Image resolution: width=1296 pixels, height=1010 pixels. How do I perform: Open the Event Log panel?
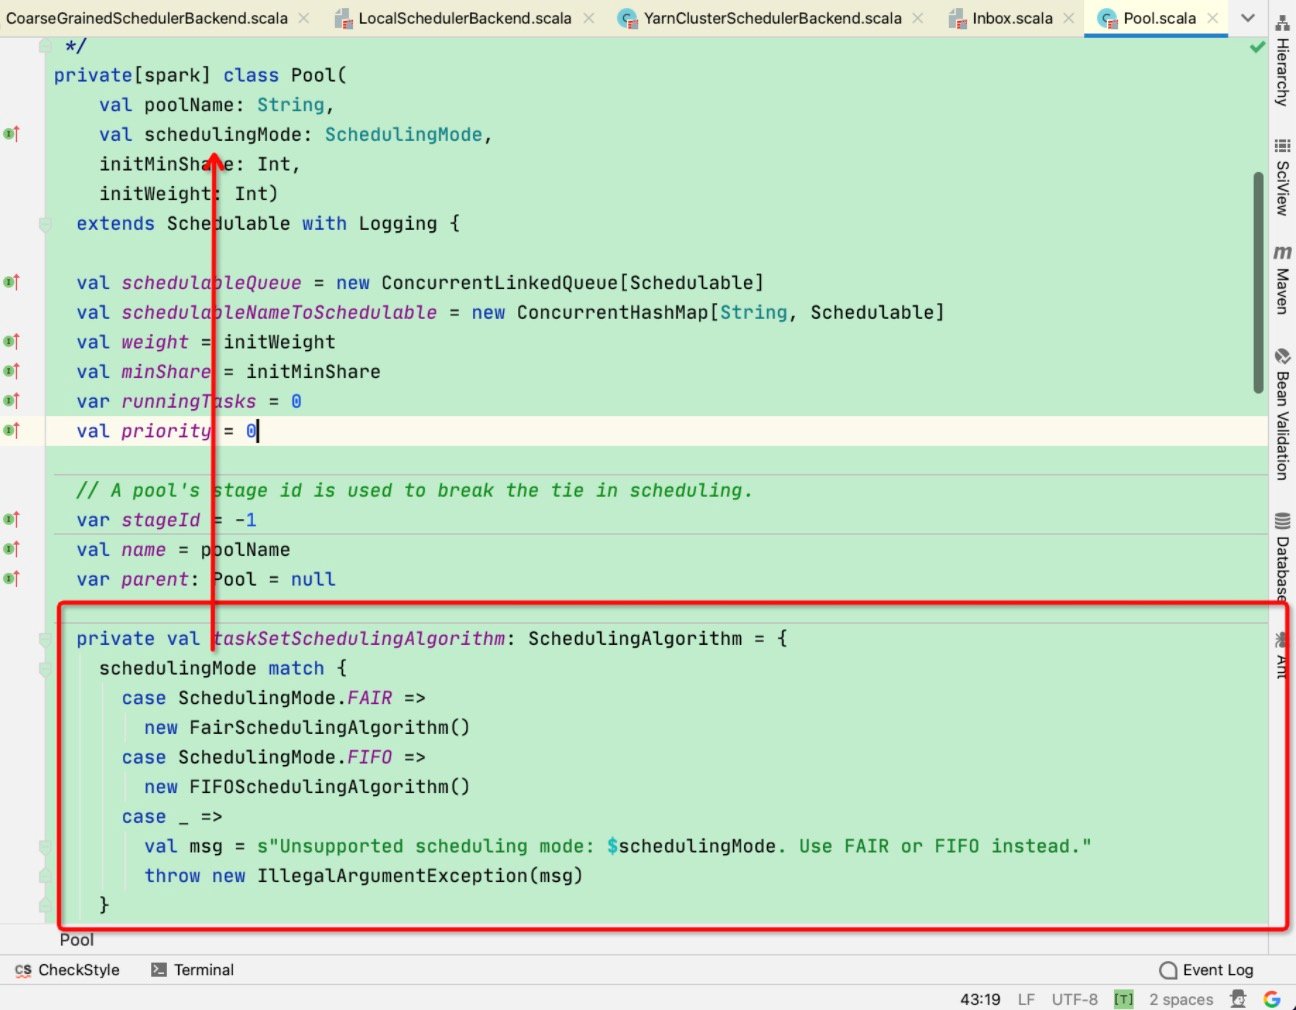pyautogui.click(x=1206, y=970)
